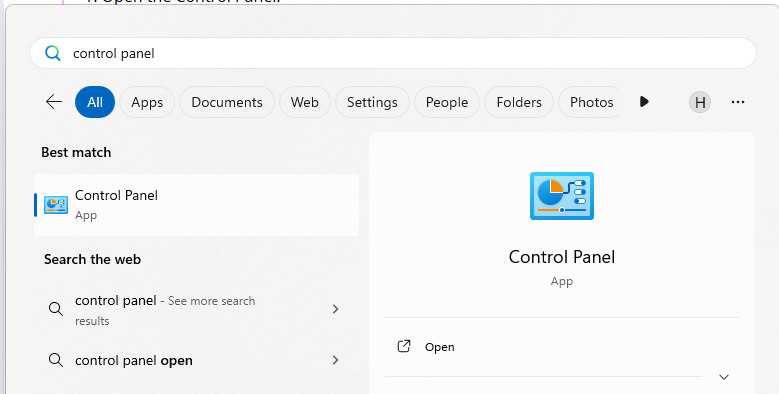This screenshot has width=779, height=394.
Task: Click the large Control Panel icon in preview pane
Action: (562, 196)
